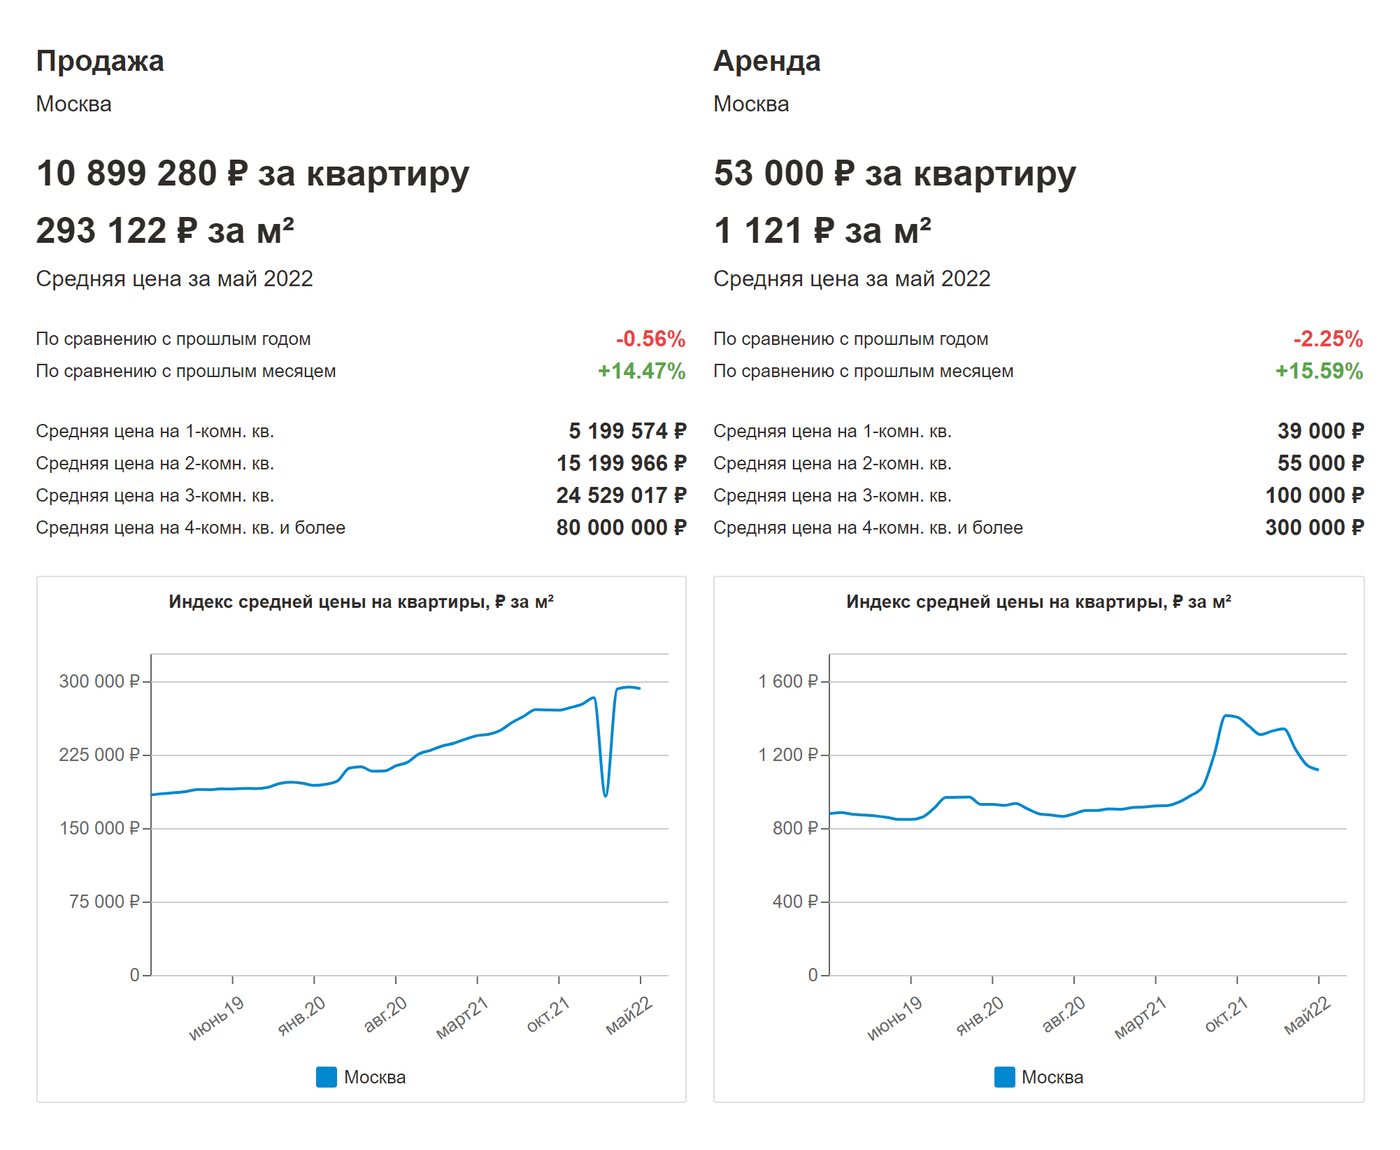Click the sharp dip in the sale price line
This screenshot has height=1150, width=1400.
[x=606, y=794]
